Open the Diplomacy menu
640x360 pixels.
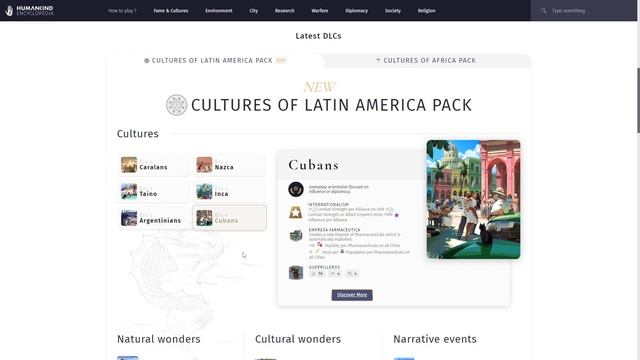356,11
